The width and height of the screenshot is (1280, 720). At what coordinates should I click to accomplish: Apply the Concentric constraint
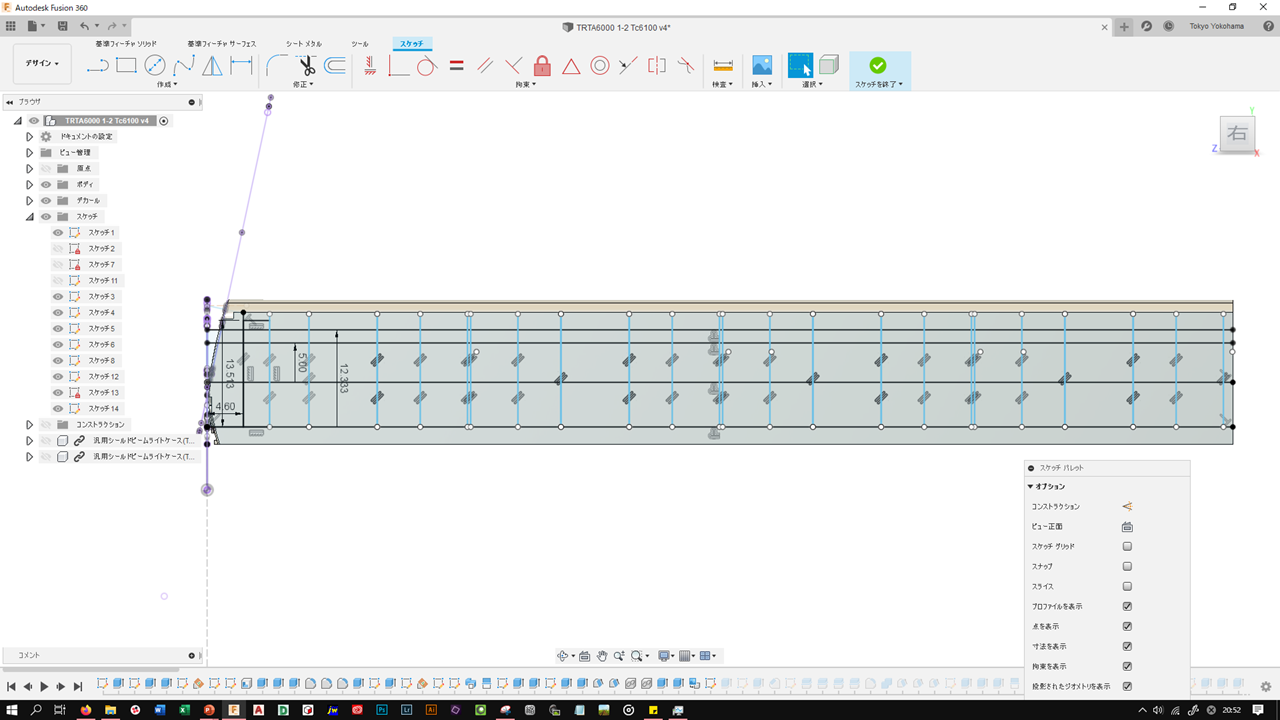tap(600, 66)
